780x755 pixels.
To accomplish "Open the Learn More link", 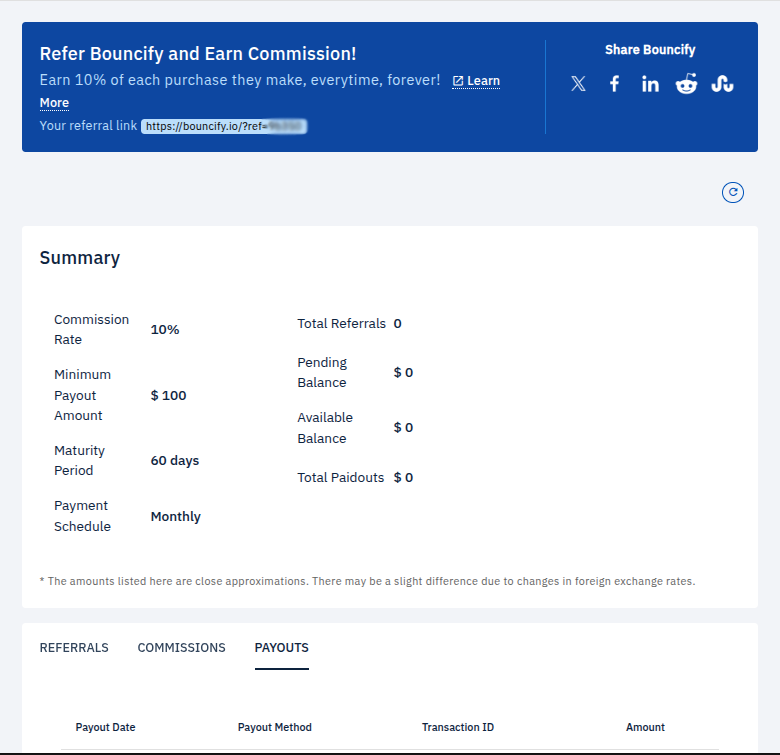I will point(476,81).
